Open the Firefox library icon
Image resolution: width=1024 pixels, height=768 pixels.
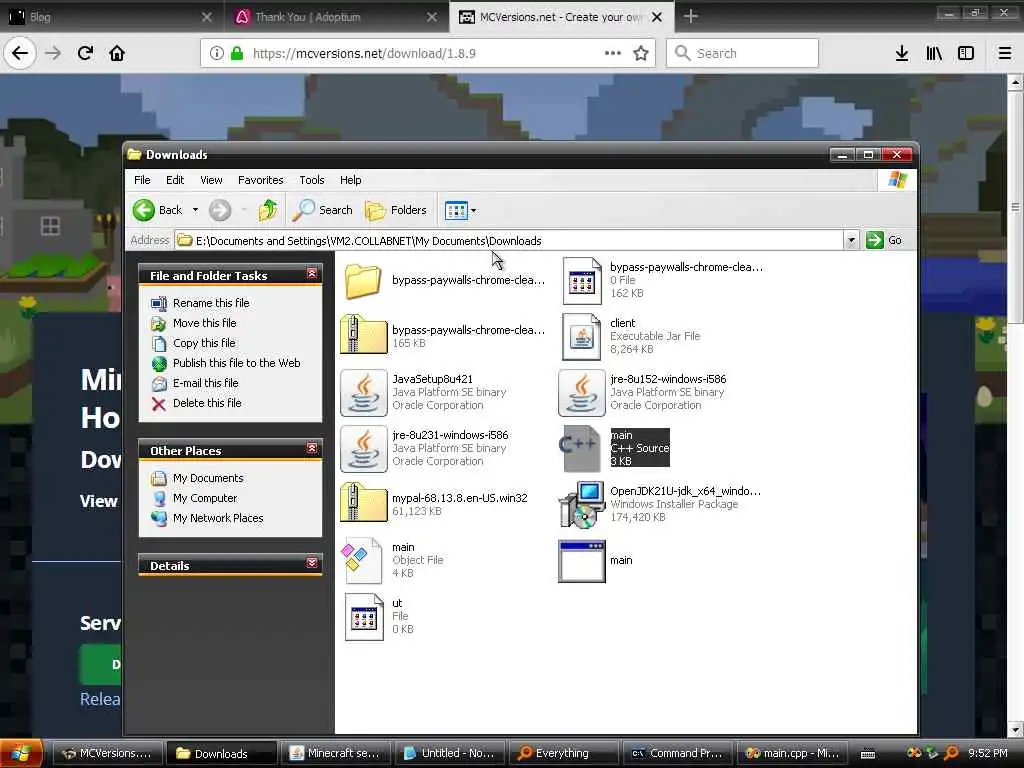click(934, 54)
